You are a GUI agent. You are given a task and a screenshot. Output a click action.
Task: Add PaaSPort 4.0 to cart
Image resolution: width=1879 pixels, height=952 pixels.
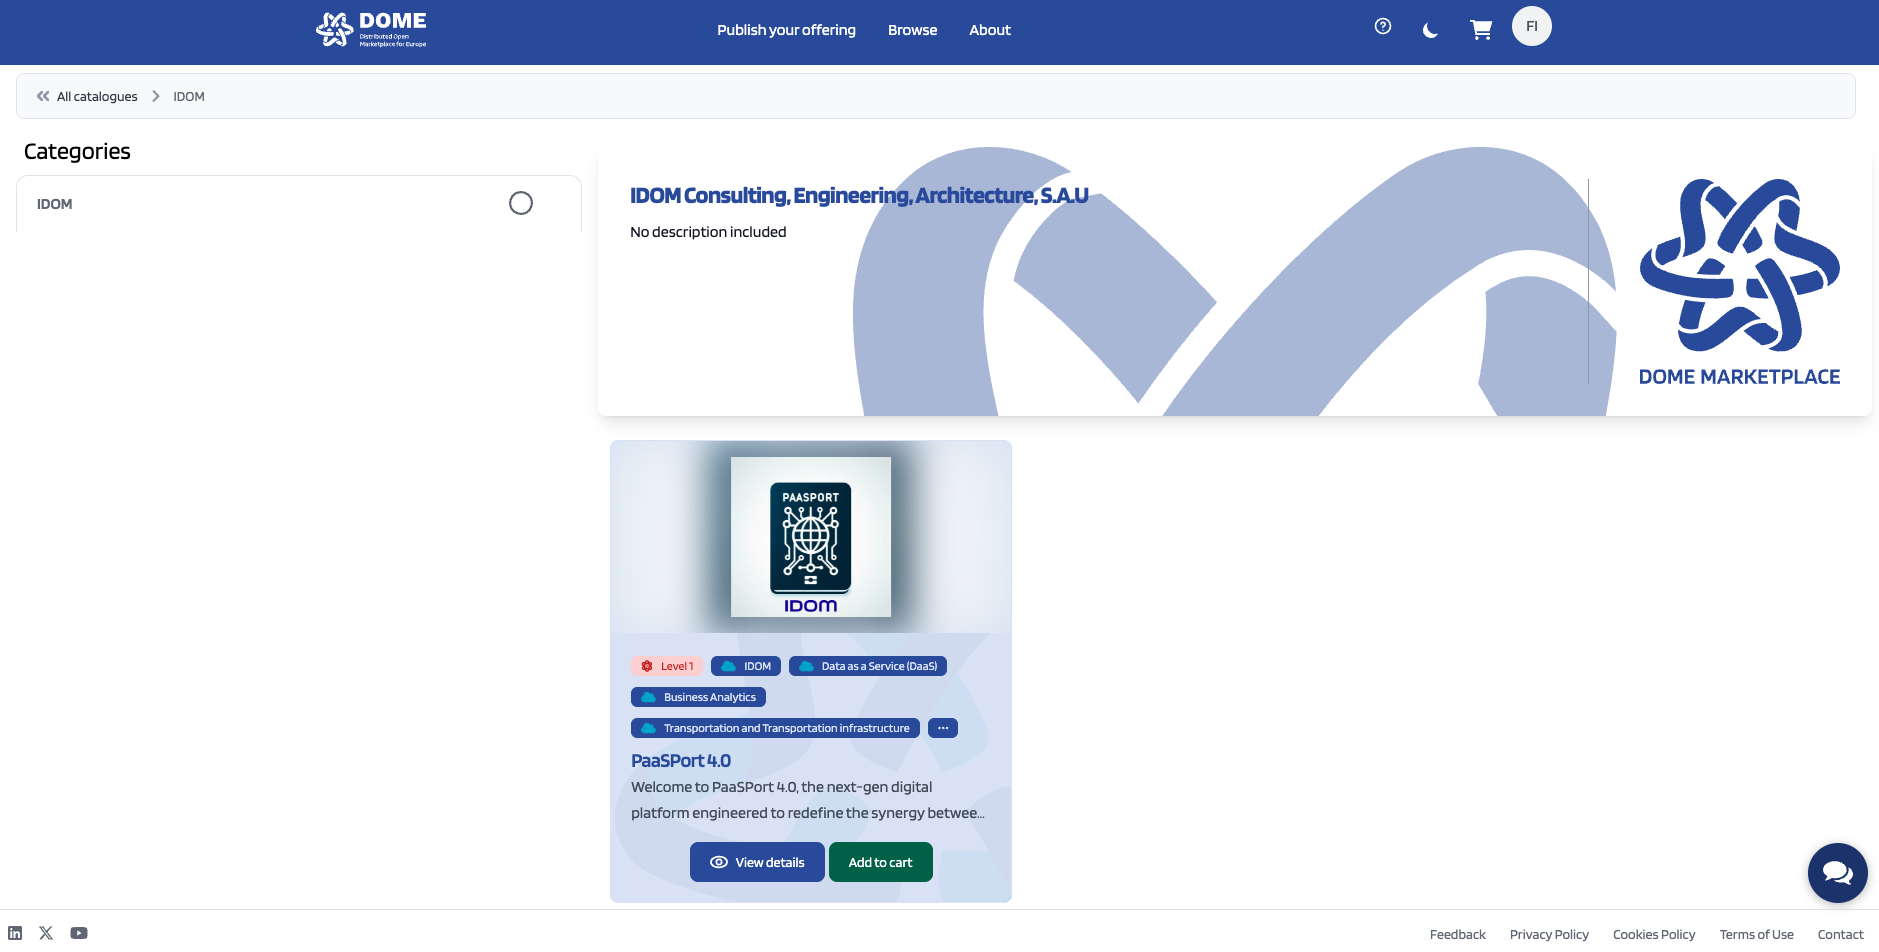pos(881,862)
